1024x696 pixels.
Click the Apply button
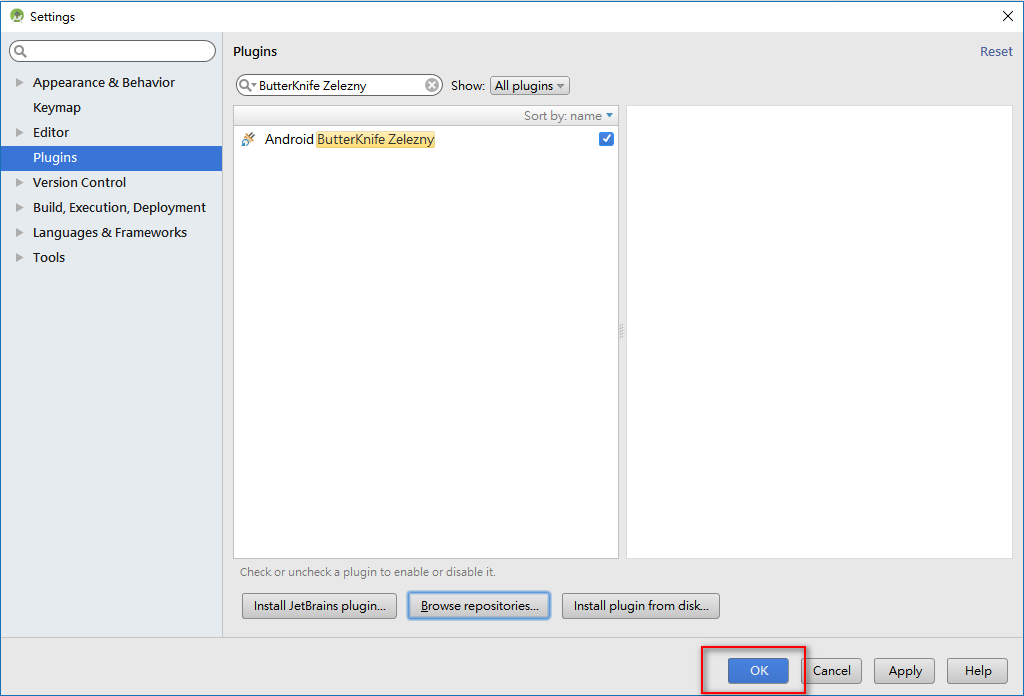[x=904, y=671]
